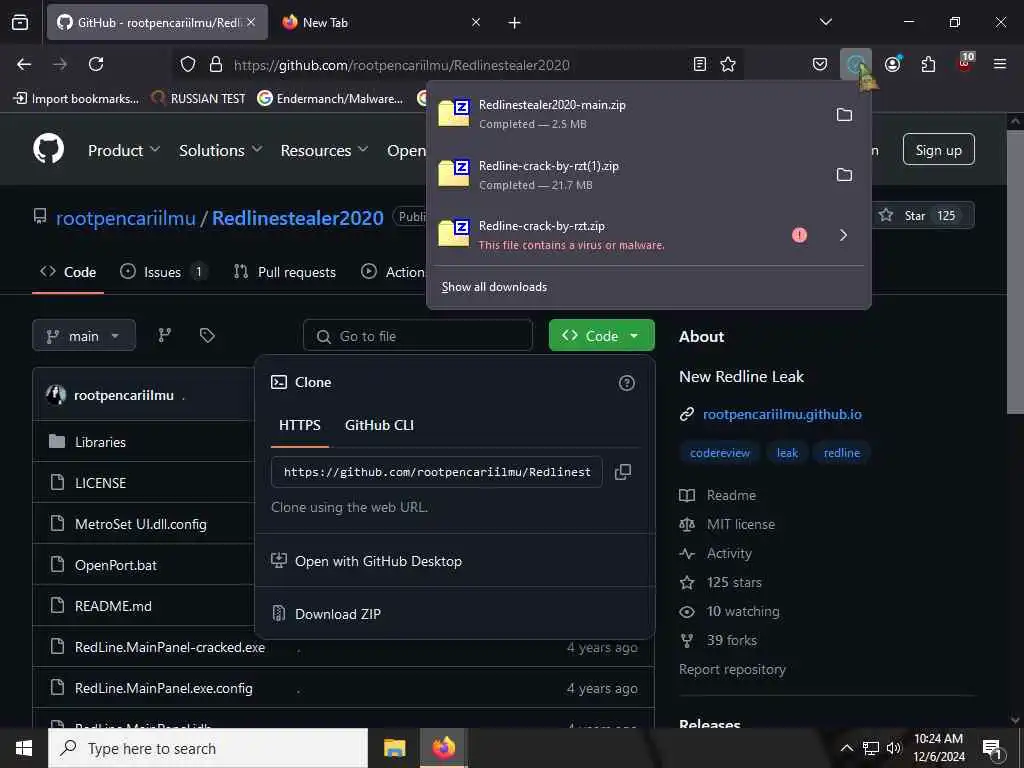
Task: Open rootpencariilmu.github.io link
Action: (x=782, y=415)
